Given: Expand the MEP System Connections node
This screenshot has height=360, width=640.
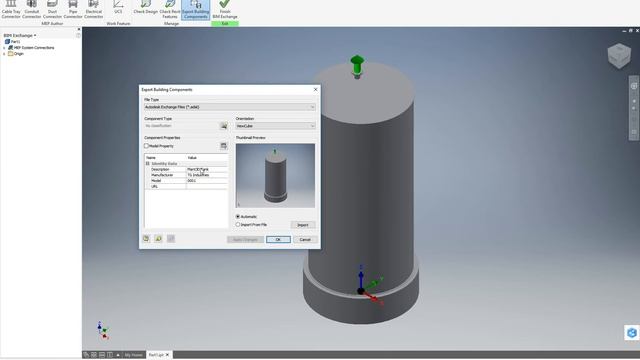Looking at the screenshot, I should [x=4, y=48].
